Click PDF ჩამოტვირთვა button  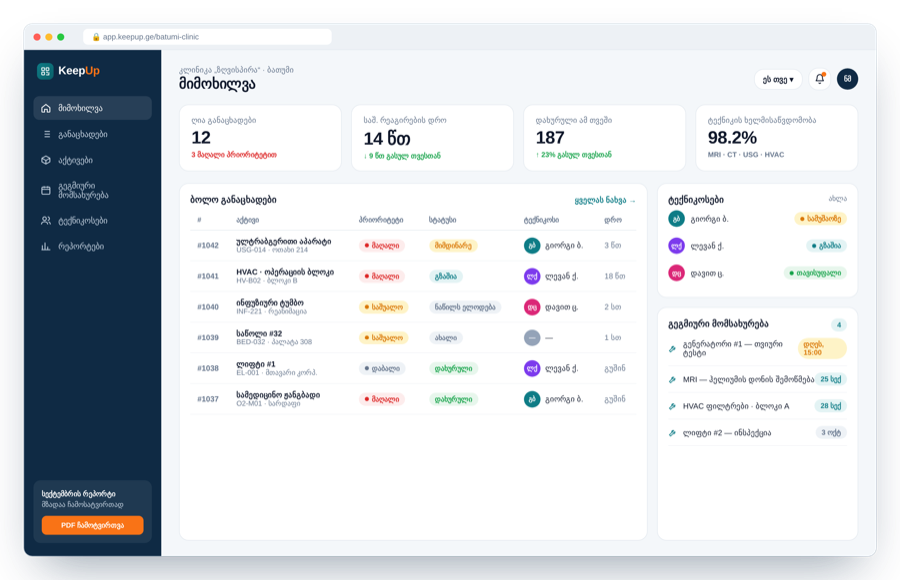(x=92, y=525)
